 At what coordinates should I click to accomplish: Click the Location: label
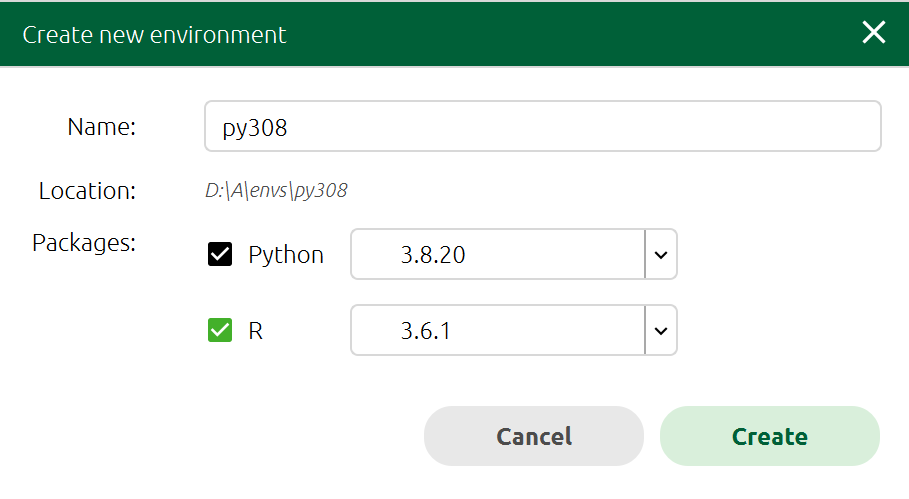(87, 191)
